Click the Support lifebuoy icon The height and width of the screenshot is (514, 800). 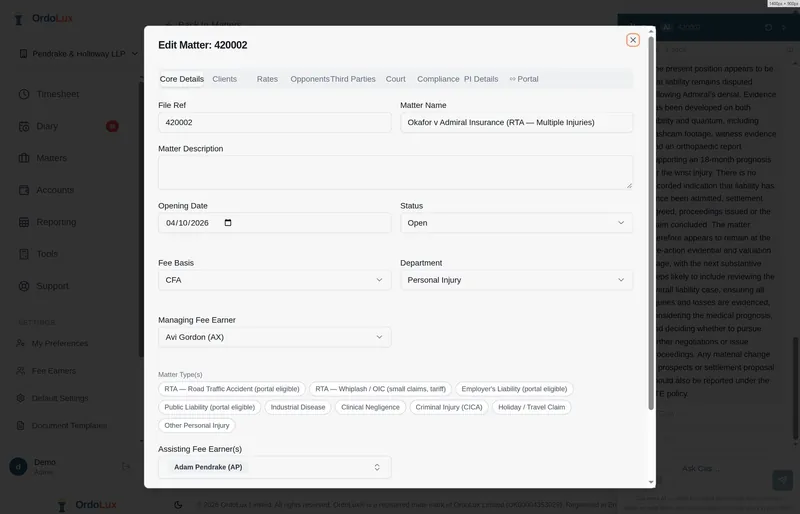click(x=24, y=286)
